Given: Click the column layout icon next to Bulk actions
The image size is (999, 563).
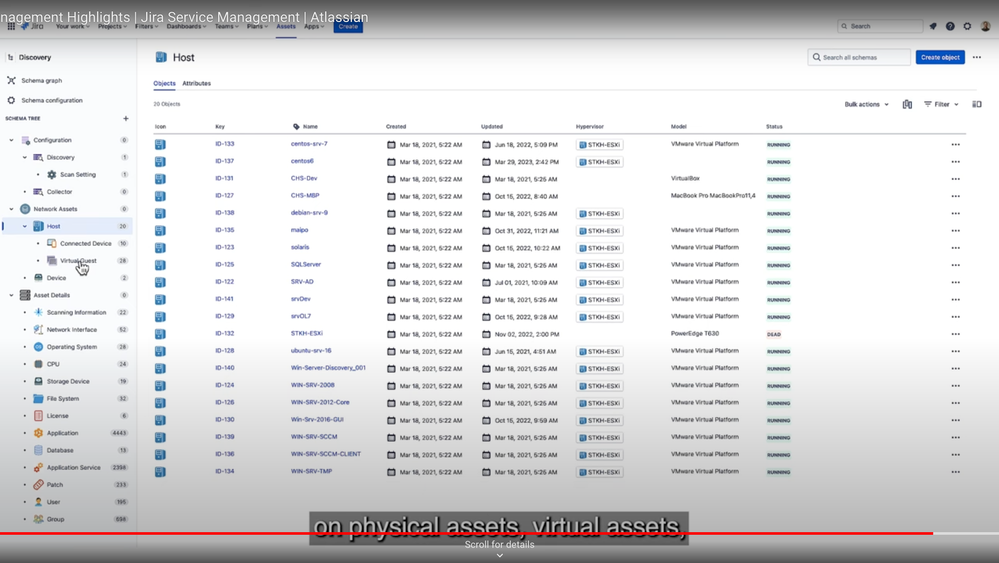Looking at the screenshot, I should [907, 104].
